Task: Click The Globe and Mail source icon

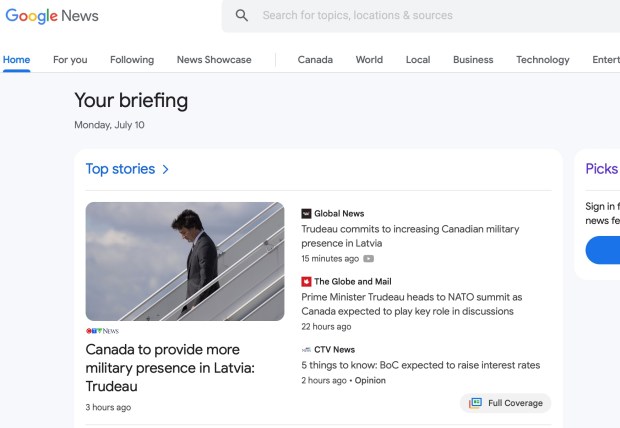Action: point(307,282)
